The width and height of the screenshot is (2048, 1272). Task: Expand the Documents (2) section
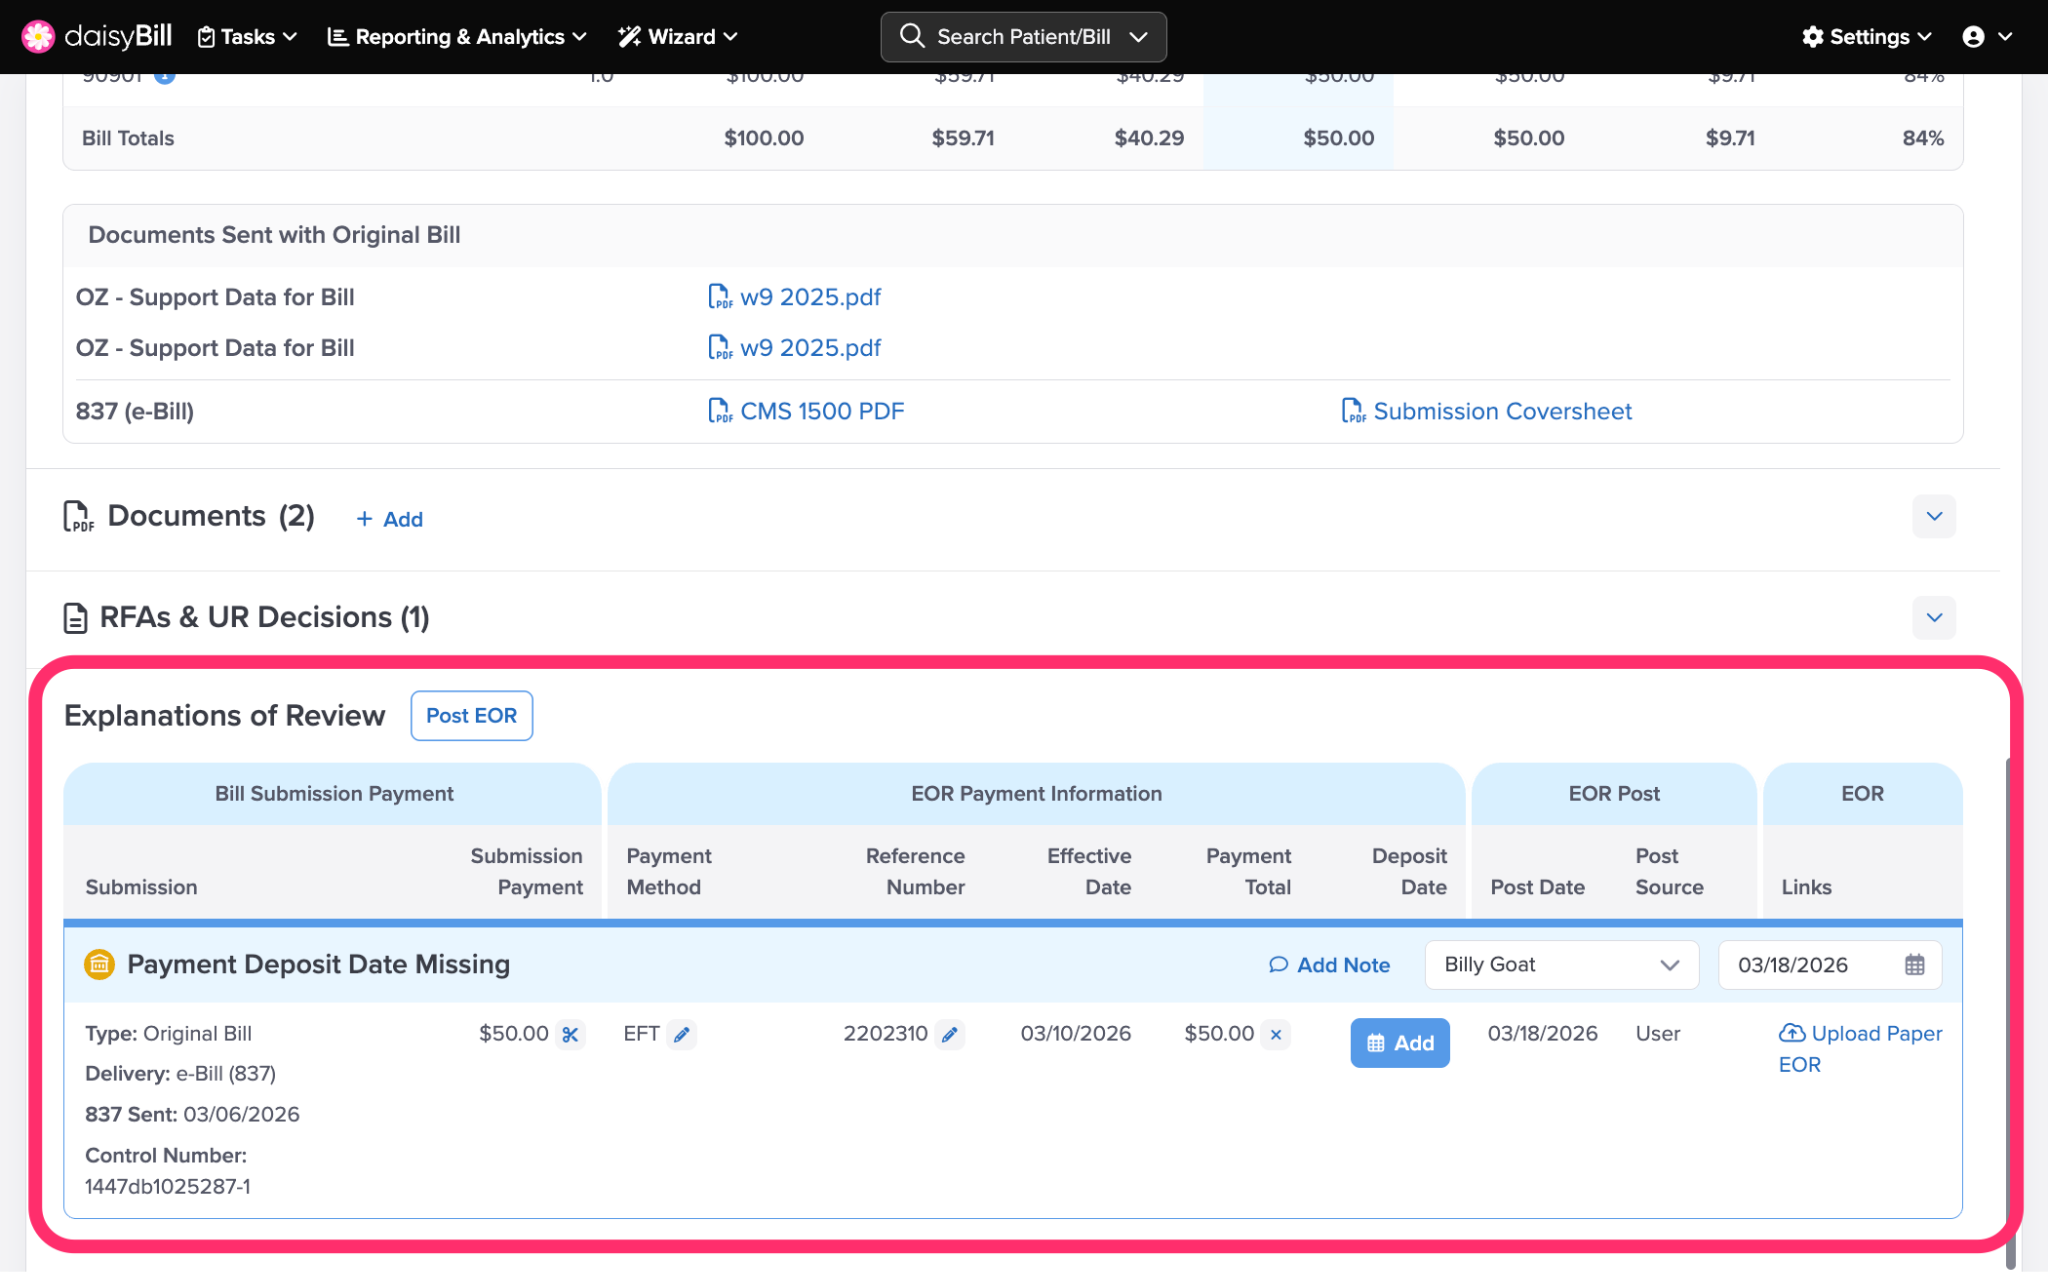(x=1933, y=517)
